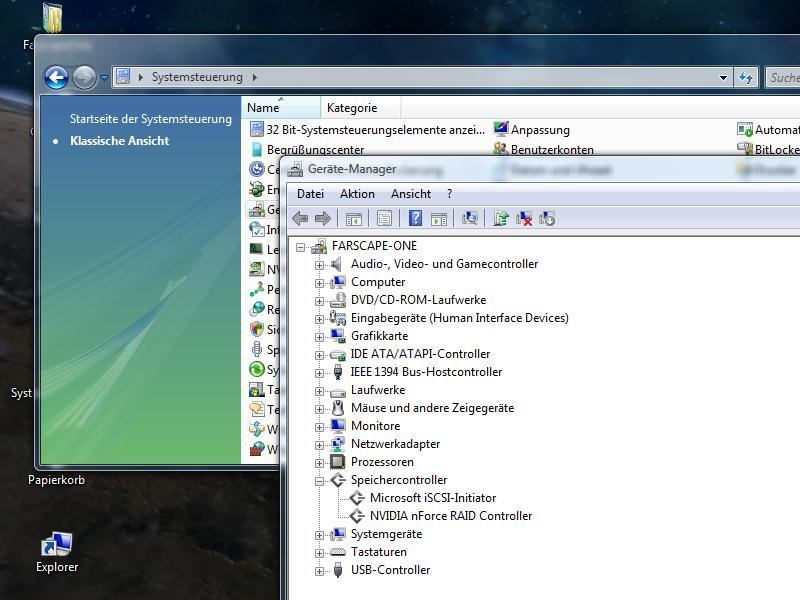The image size is (800, 600).
Task: Click the uninstall device icon with red X
Action: tap(524, 219)
